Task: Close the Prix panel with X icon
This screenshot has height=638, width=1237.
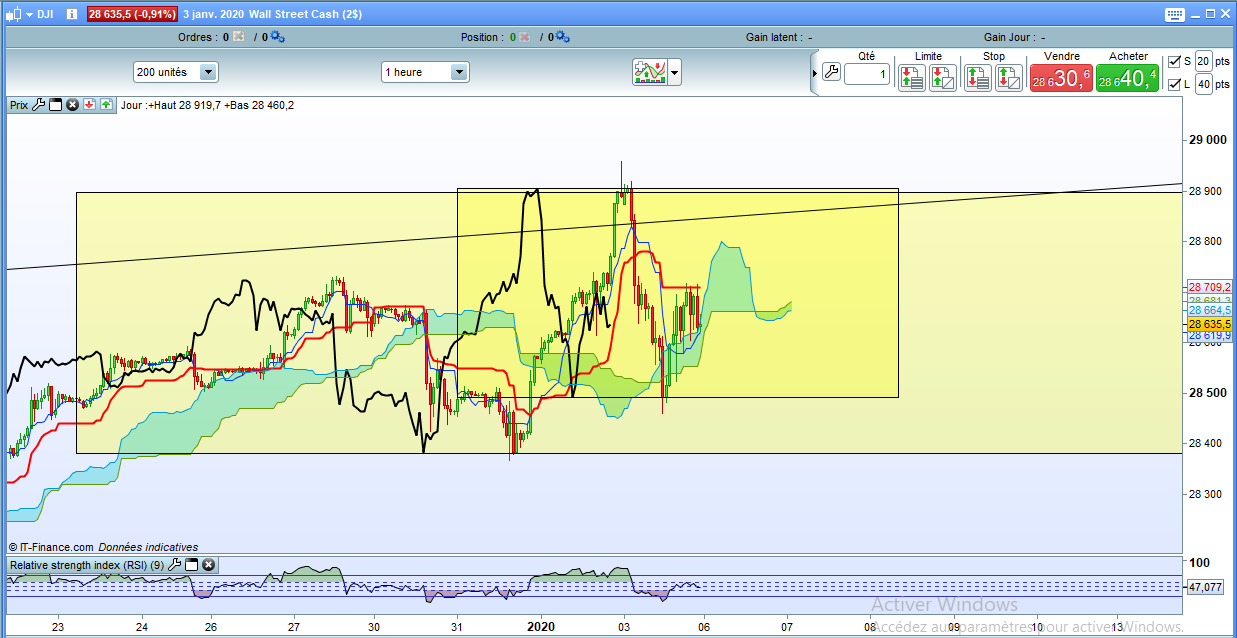Action: (x=72, y=104)
